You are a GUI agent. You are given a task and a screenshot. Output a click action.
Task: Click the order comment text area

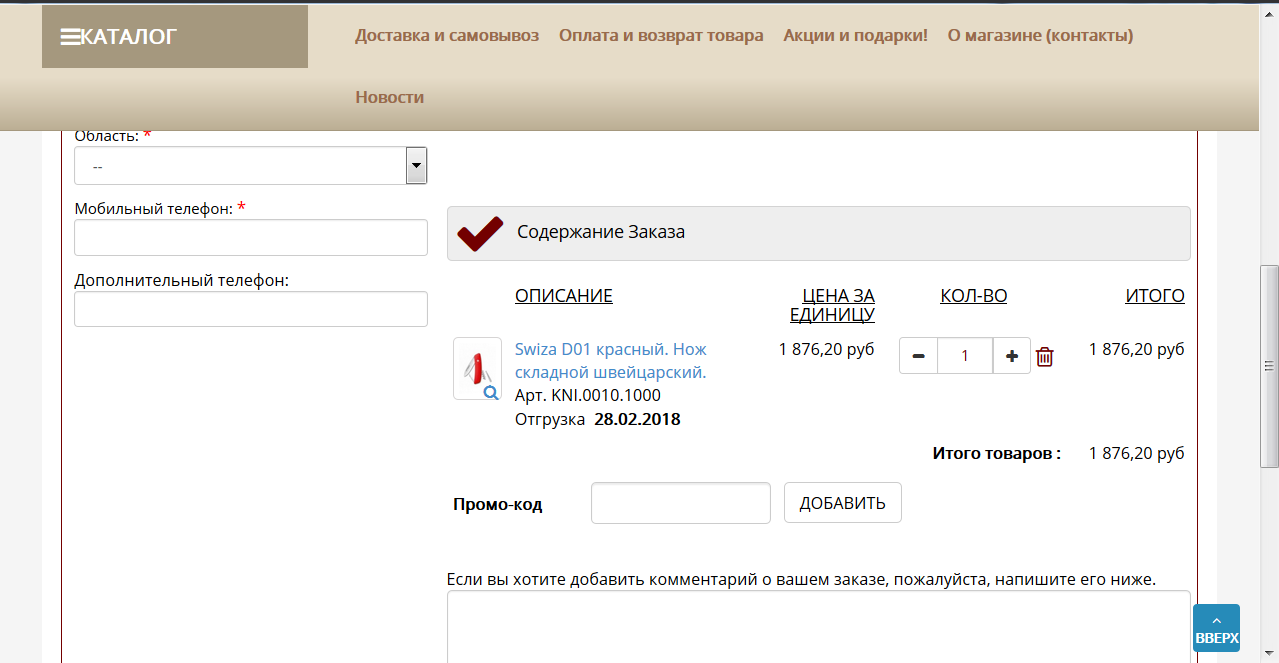[x=818, y=627]
